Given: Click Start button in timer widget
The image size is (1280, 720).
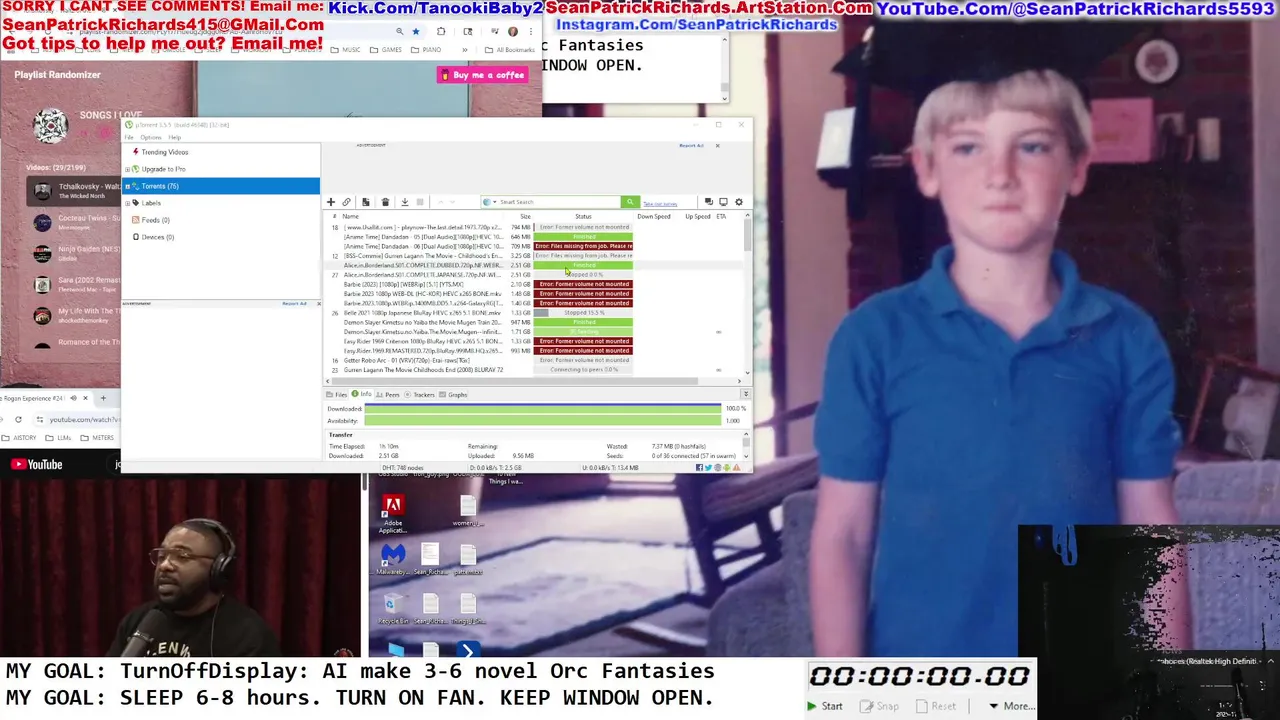Looking at the screenshot, I should (x=825, y=706).
